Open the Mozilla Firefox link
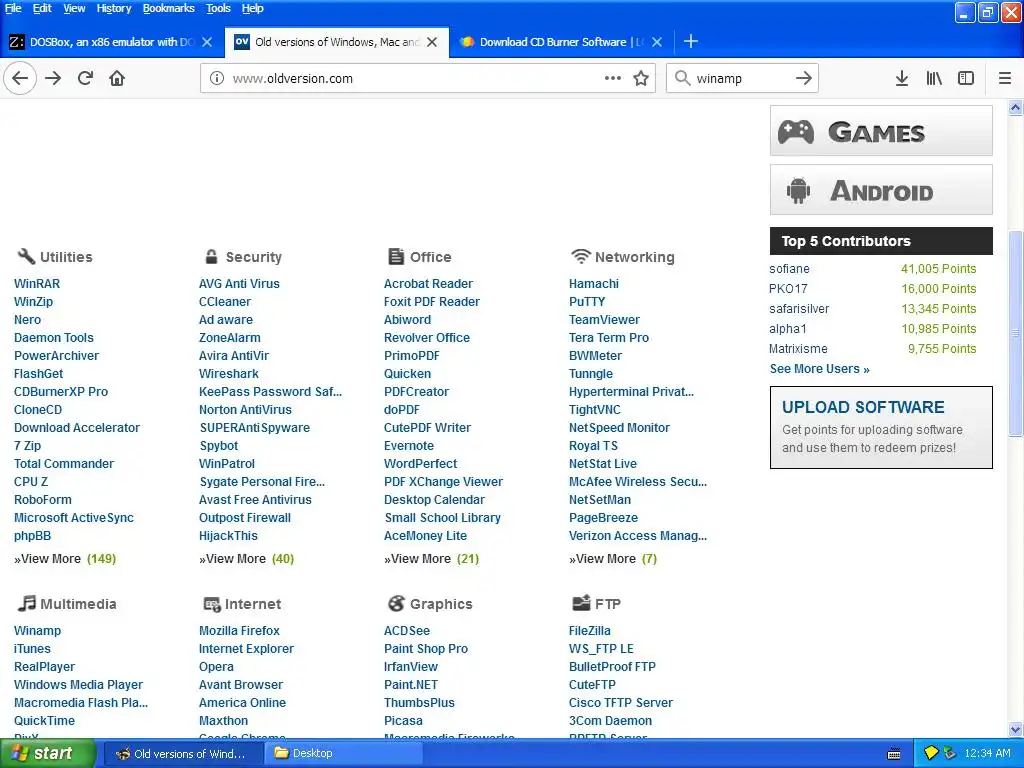The image size is (1024, 768). (x=239, y=630)
